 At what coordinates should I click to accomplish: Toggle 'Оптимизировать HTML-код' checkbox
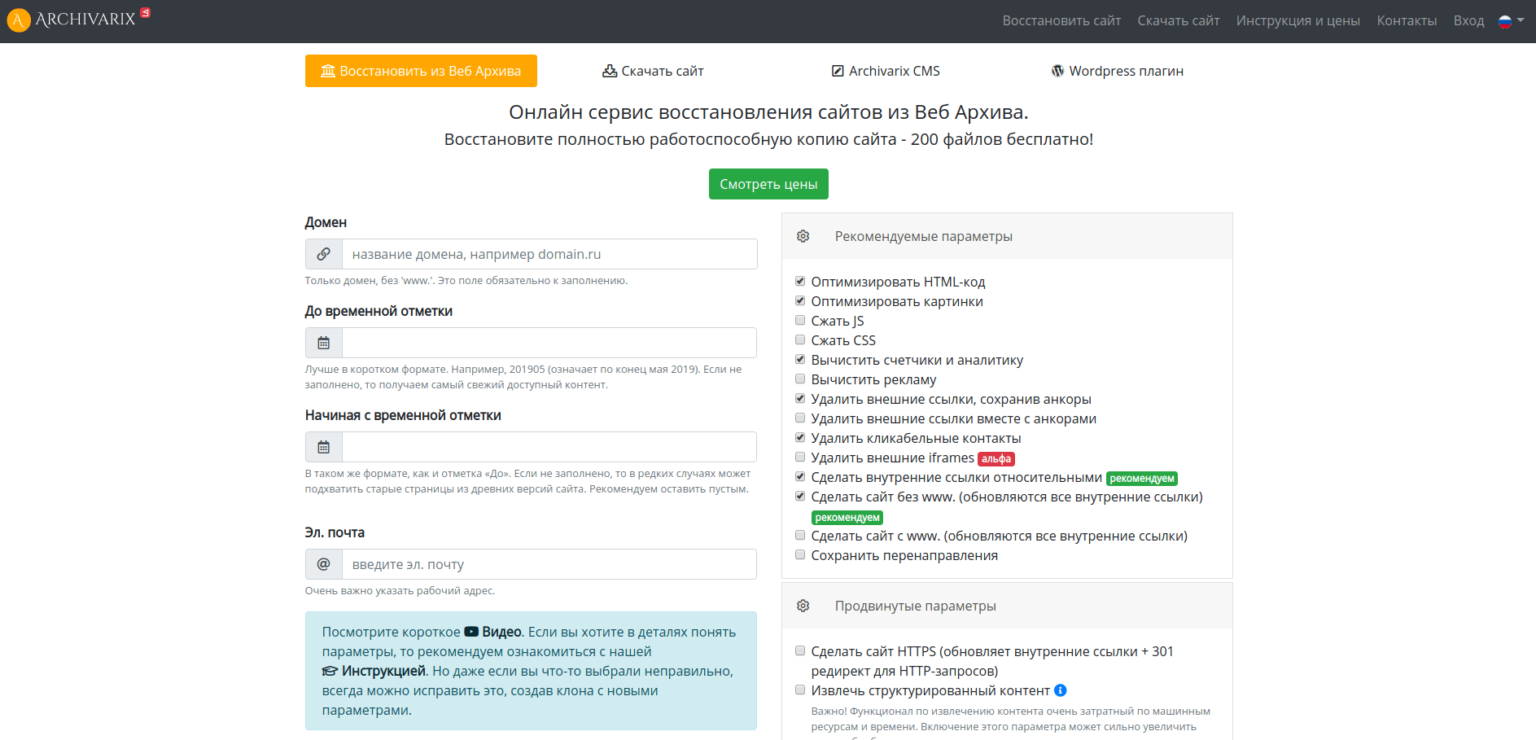[x=800, y=282]
